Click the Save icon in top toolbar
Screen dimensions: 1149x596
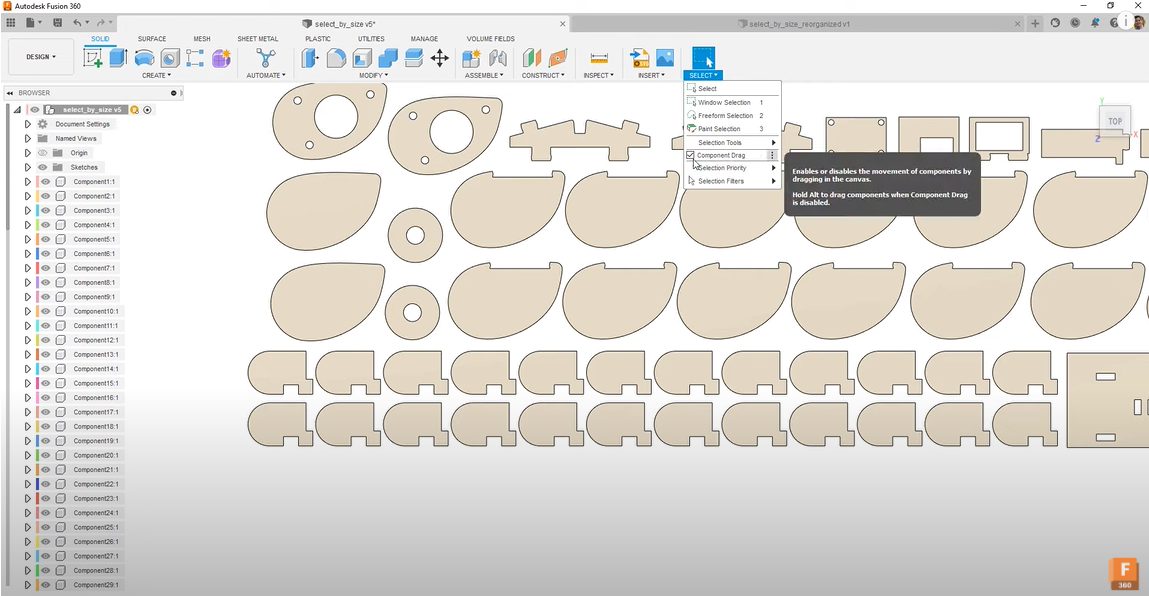(58, 23)
